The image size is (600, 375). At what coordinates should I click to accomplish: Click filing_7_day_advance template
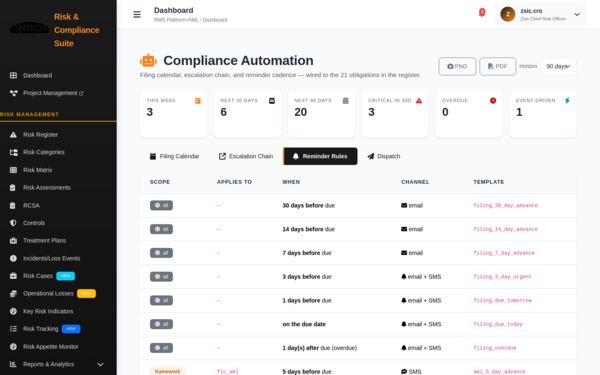(504, 253)
